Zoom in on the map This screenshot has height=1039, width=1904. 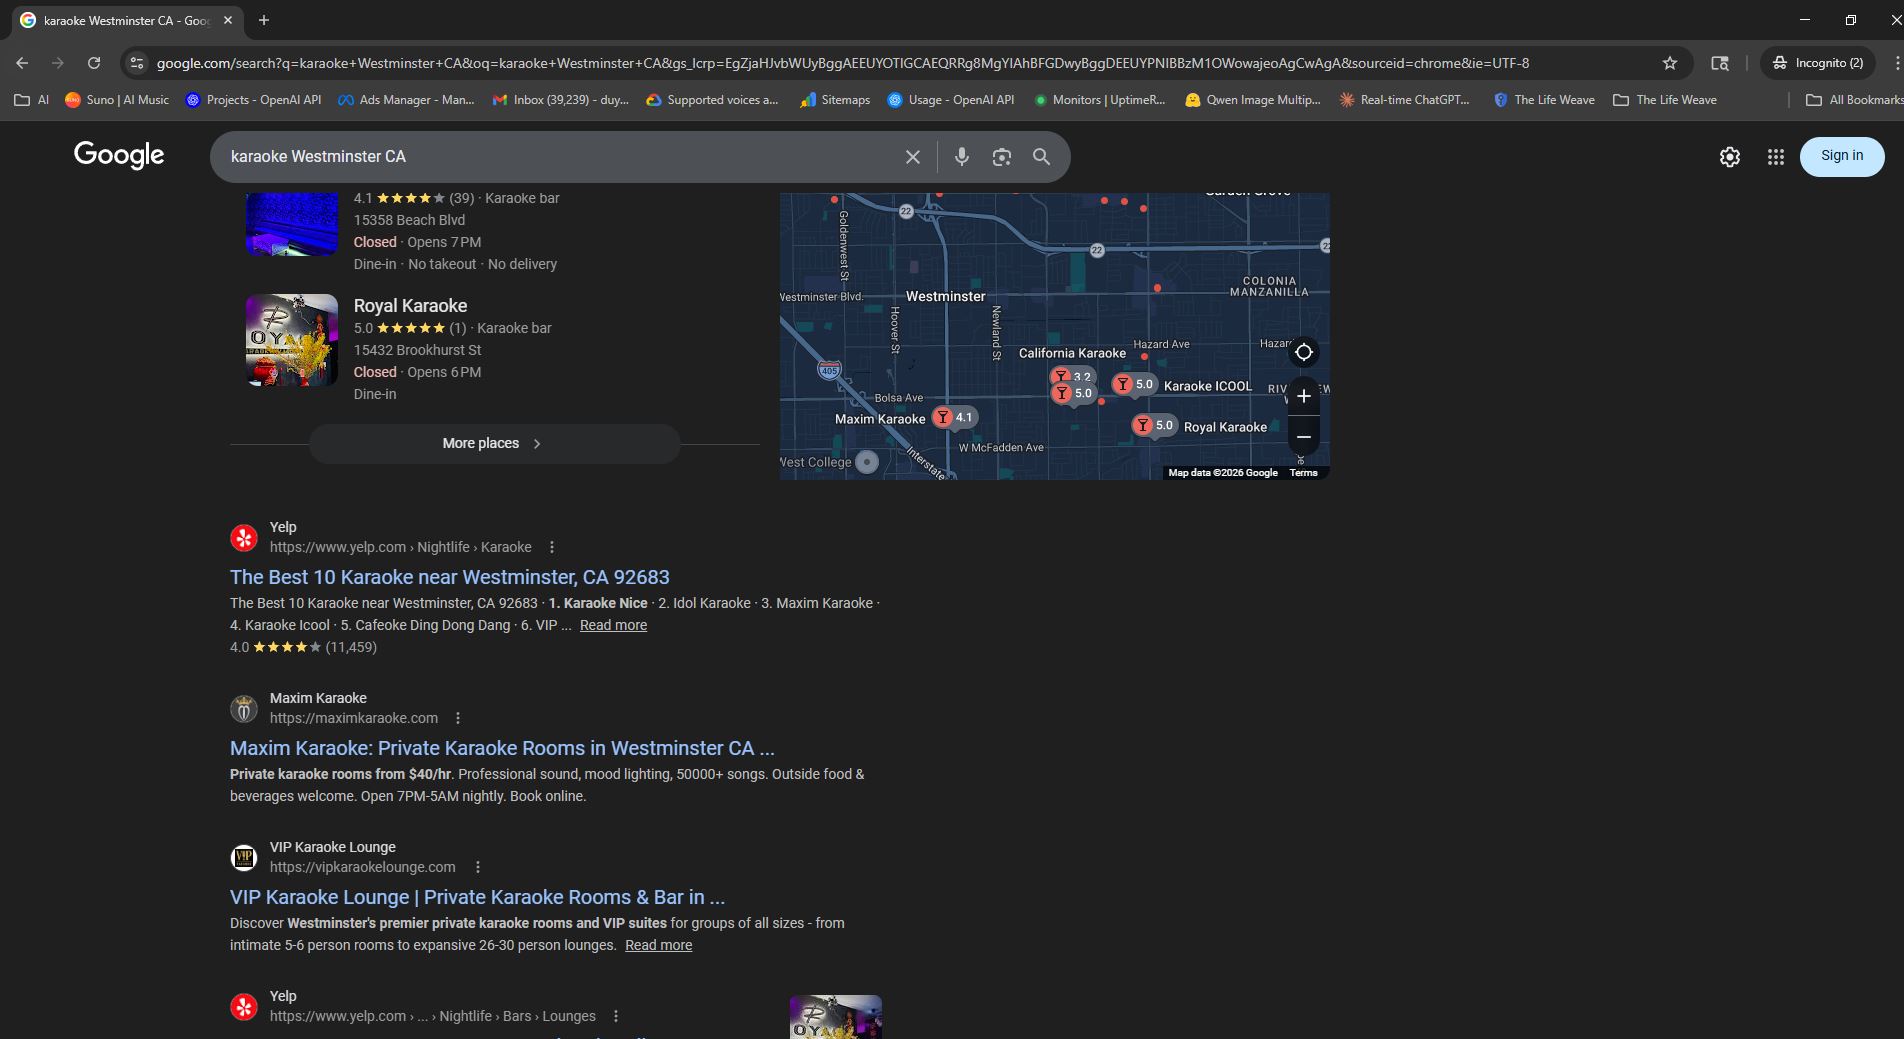(x=1303, y=396)
